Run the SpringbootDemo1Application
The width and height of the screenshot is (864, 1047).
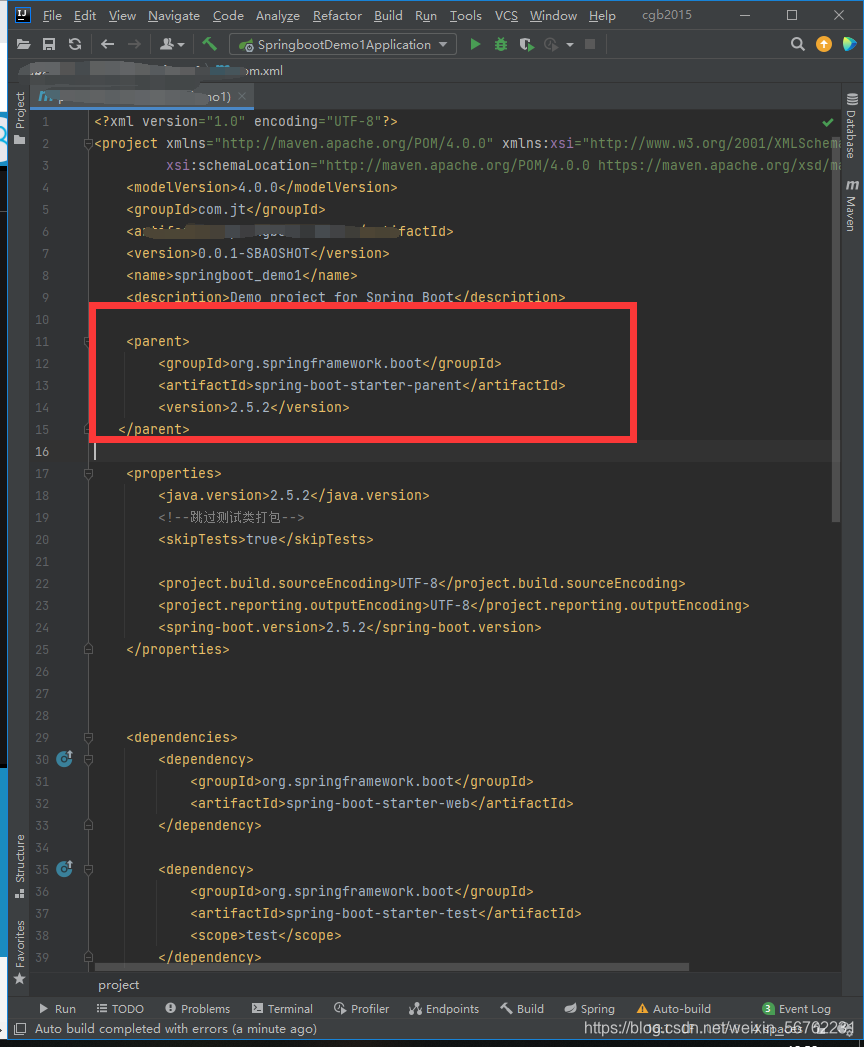[475, 44]
